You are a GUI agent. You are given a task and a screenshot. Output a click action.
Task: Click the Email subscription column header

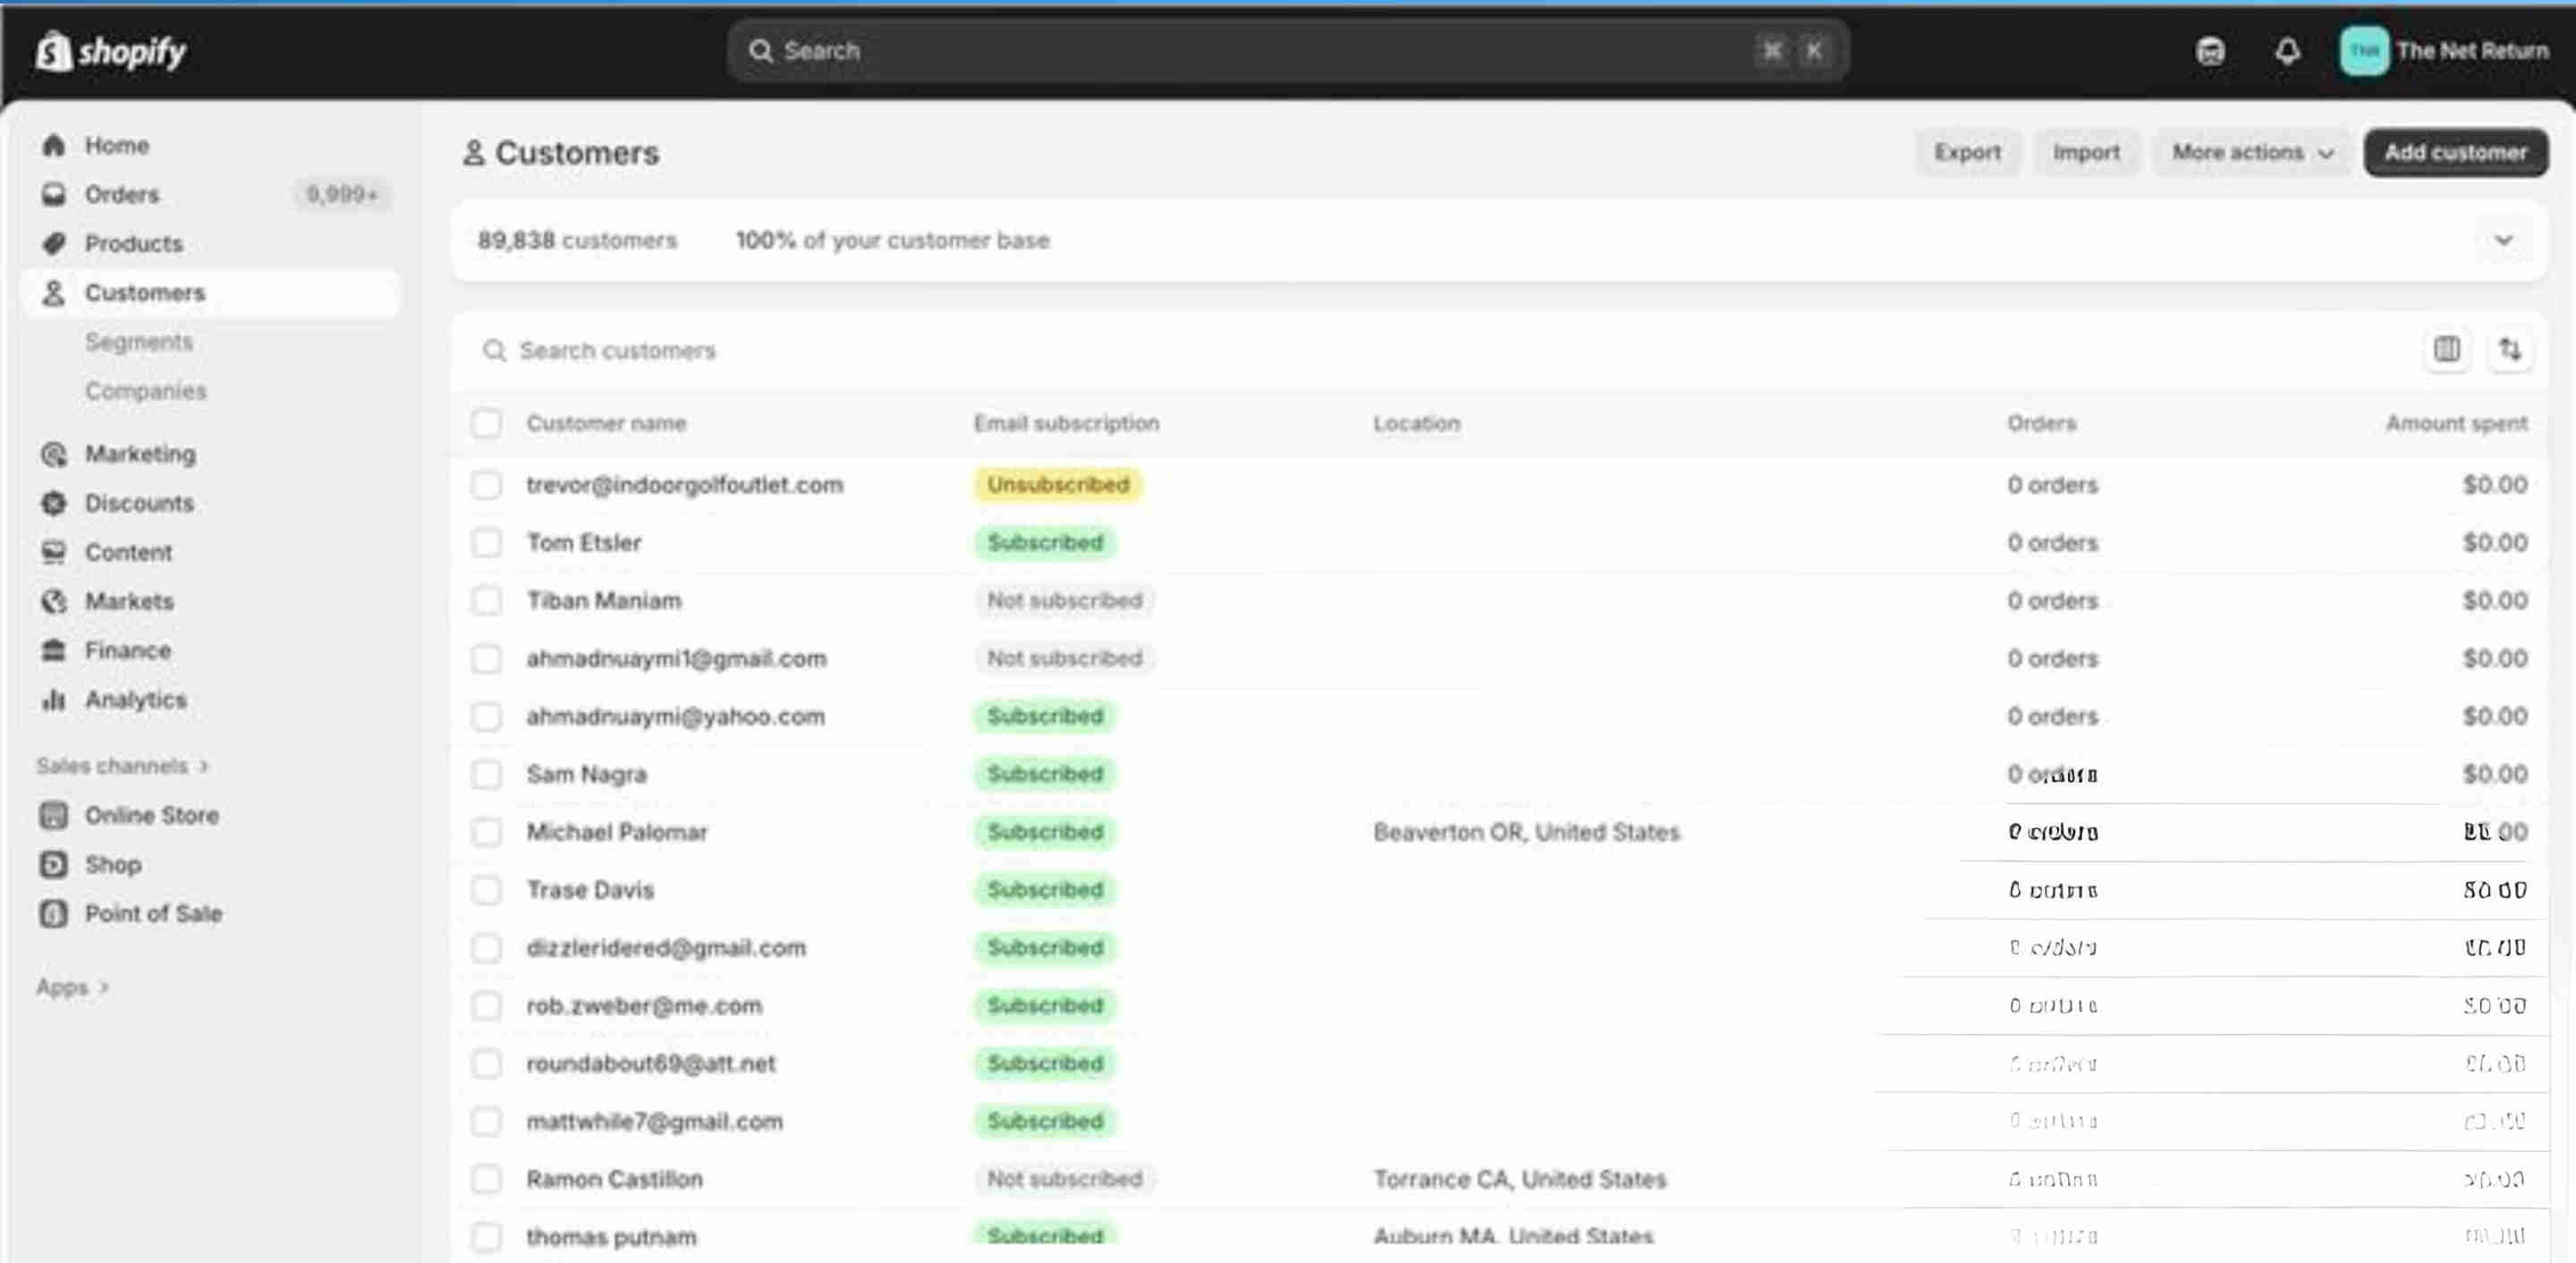1067,423
